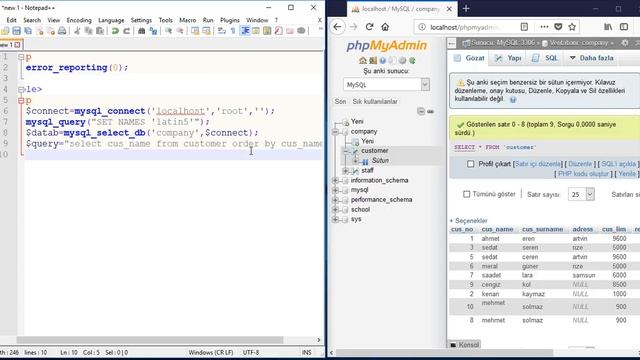
Task: Click the PHP kodu oluştur link
Action: (583, 173)
